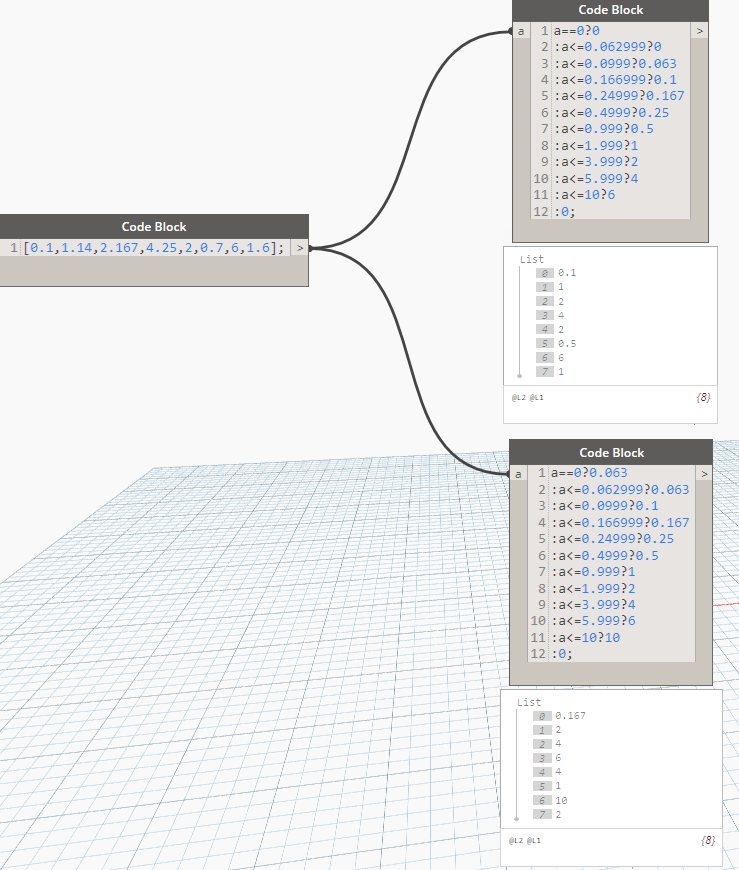Screen dimensions: 739x870
Task: Click code line :a<=1.999?1
Action: [x=596, y=145]
